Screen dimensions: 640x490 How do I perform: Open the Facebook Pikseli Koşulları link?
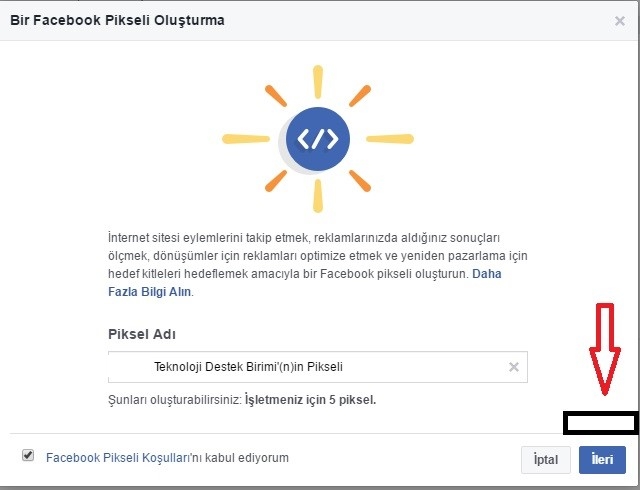[x=118, y=458]
